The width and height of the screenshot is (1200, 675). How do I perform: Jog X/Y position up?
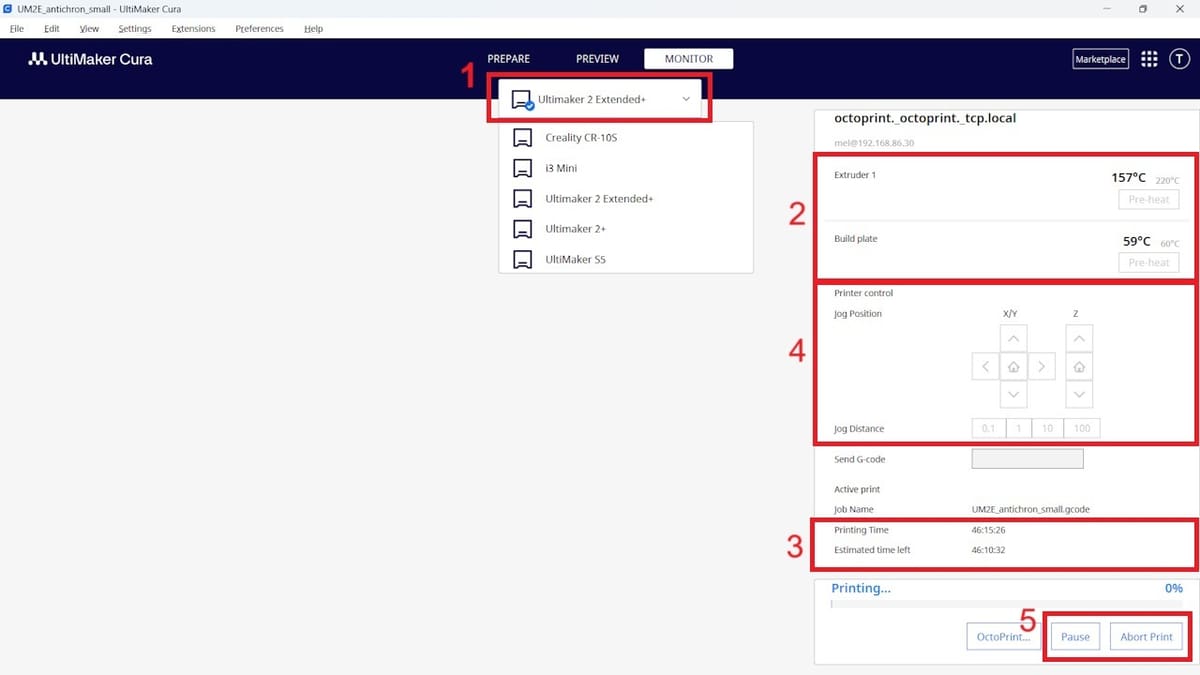[1013, 339]
